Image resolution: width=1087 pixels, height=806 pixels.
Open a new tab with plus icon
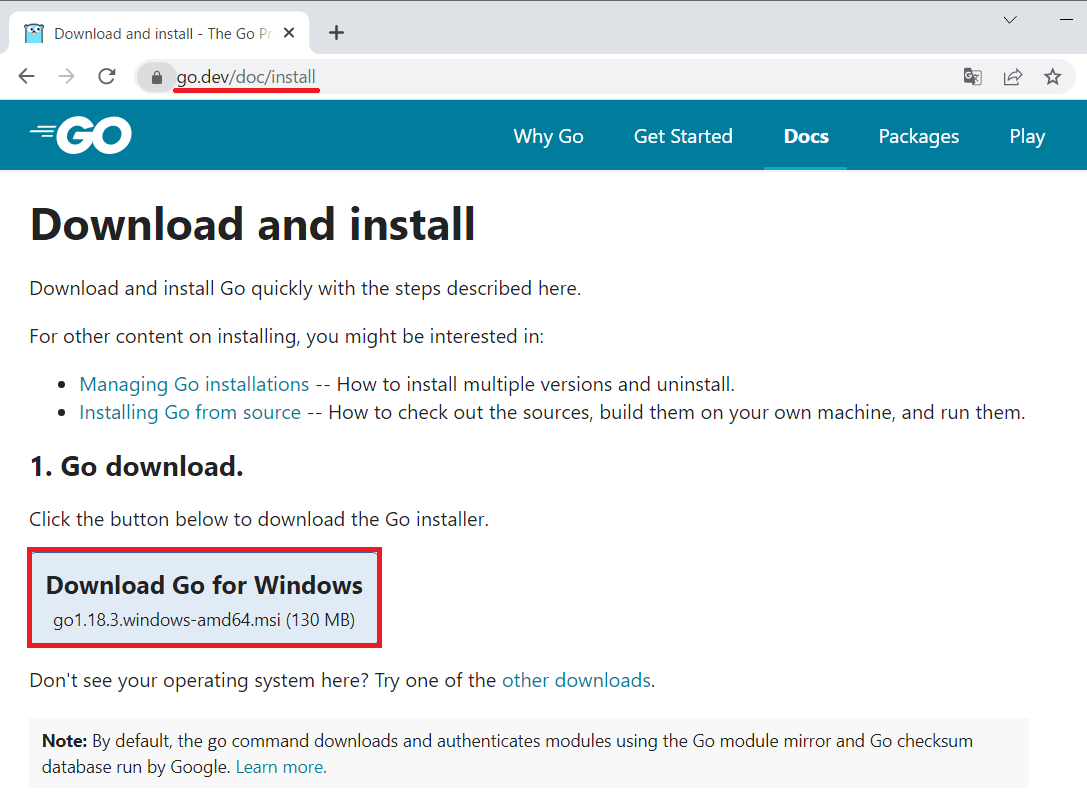point(336,33)
